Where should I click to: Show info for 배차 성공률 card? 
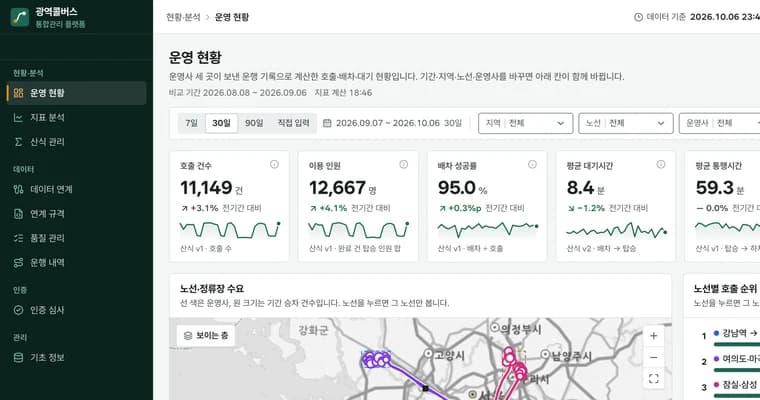pos(532,165)
